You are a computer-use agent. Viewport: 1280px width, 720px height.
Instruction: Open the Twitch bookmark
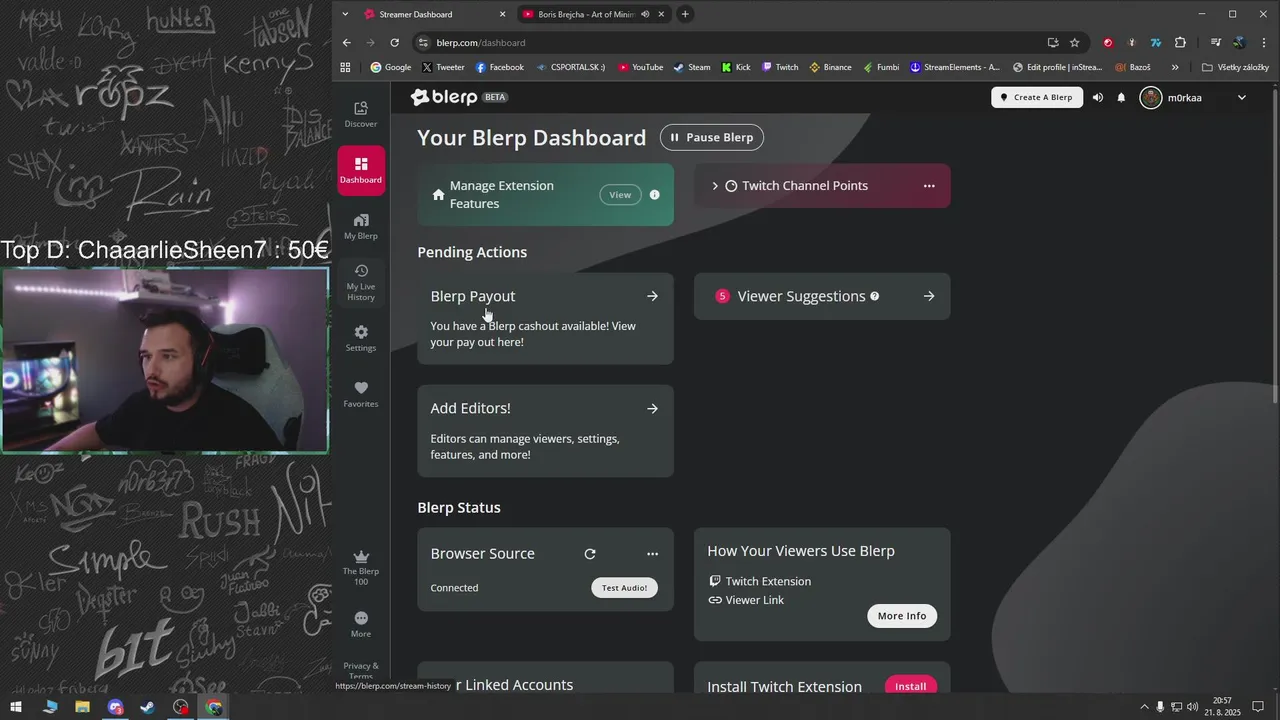[780, 67]
